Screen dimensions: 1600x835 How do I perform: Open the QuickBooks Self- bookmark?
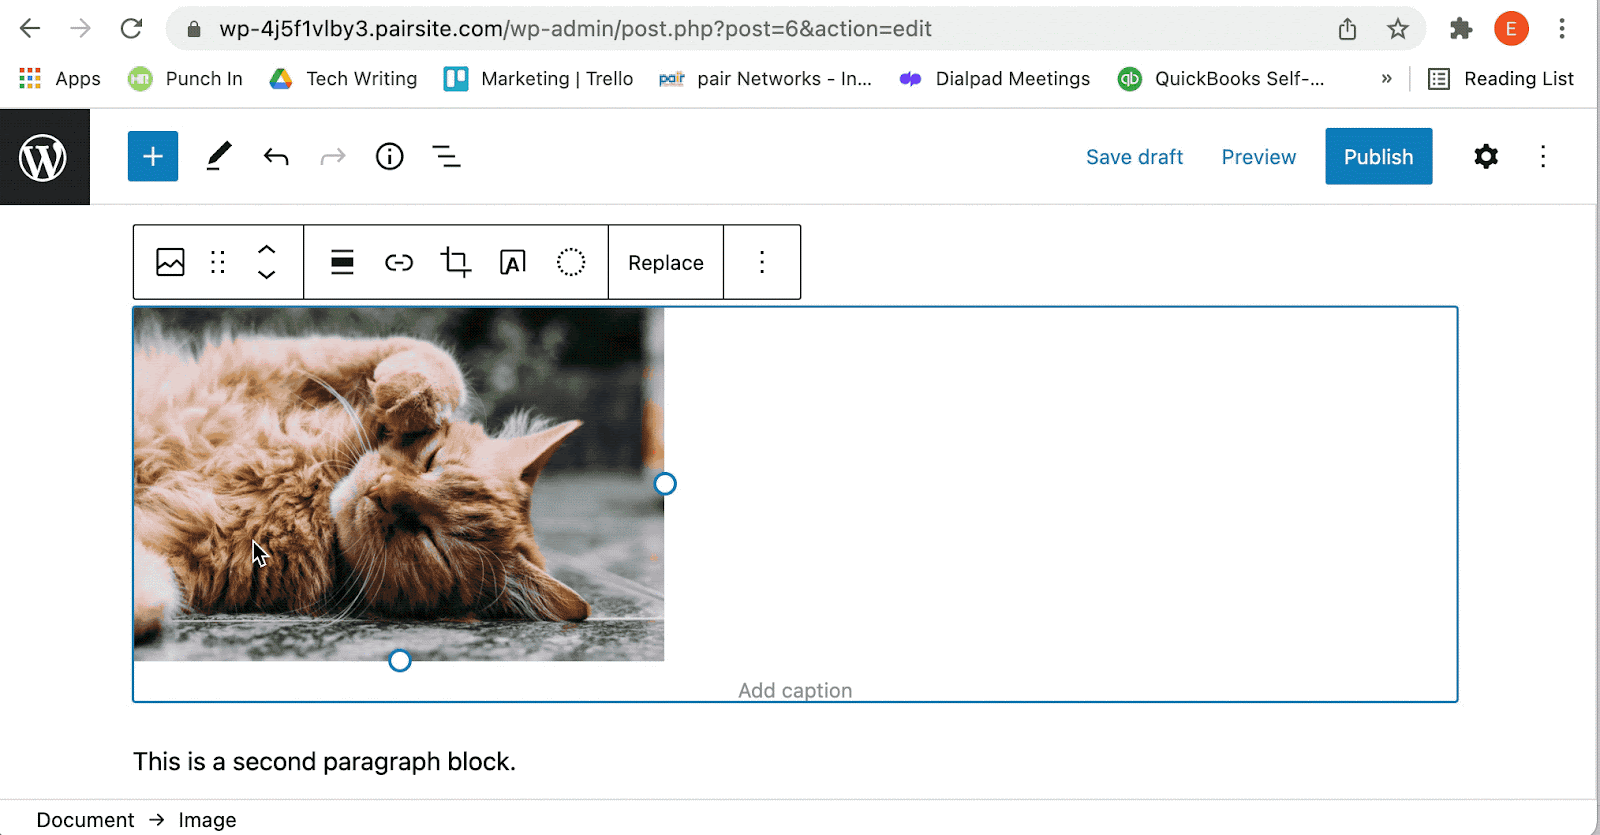pyautogui.click(x=1221, y=78)
